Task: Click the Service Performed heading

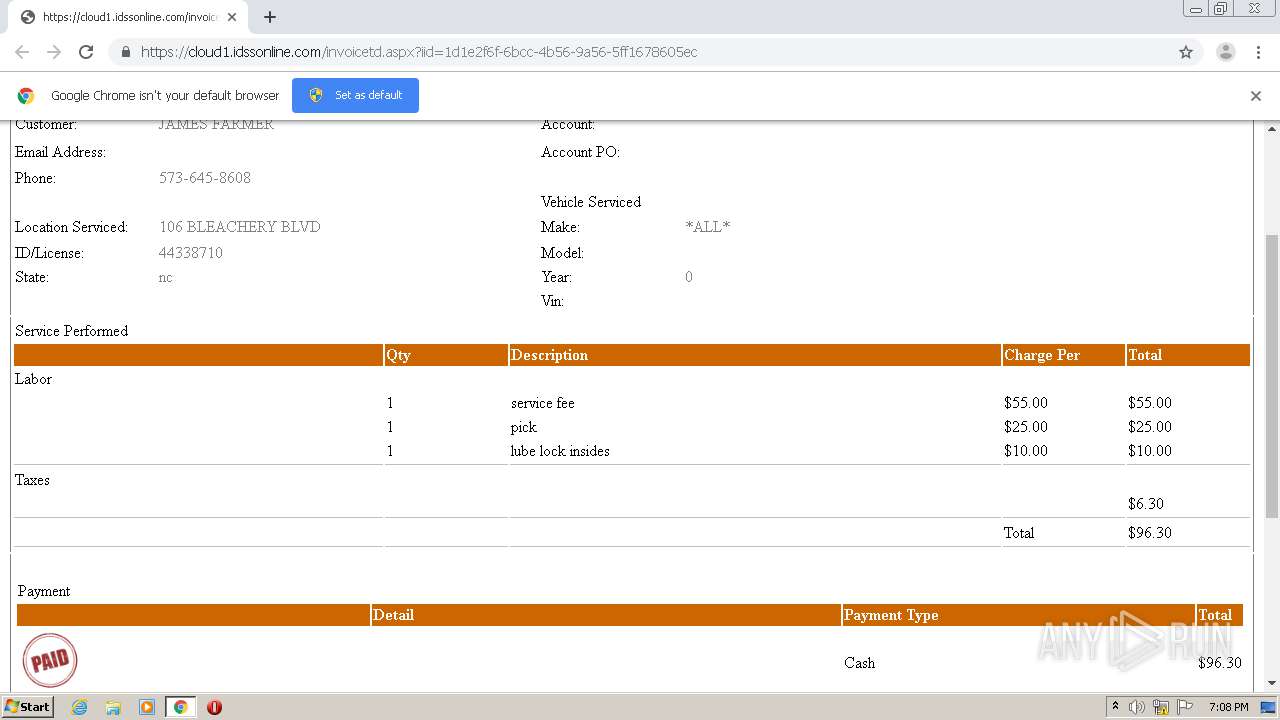Action: coord(72,331)
